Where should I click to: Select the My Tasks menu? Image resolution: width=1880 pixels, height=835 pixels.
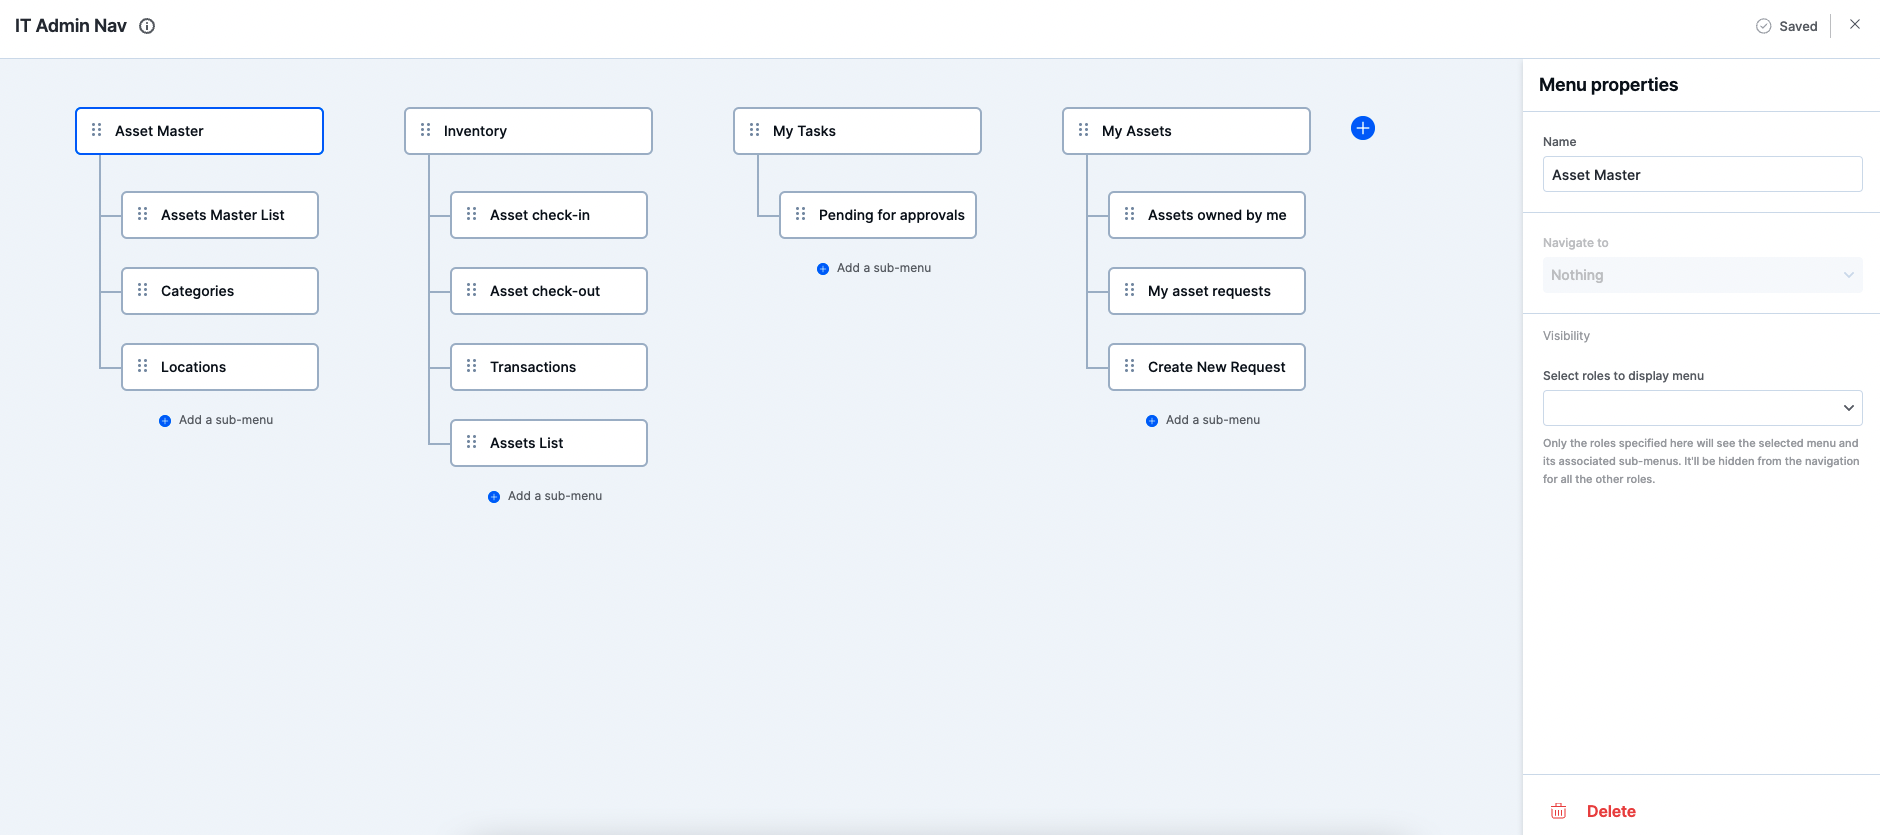(857, 131)
